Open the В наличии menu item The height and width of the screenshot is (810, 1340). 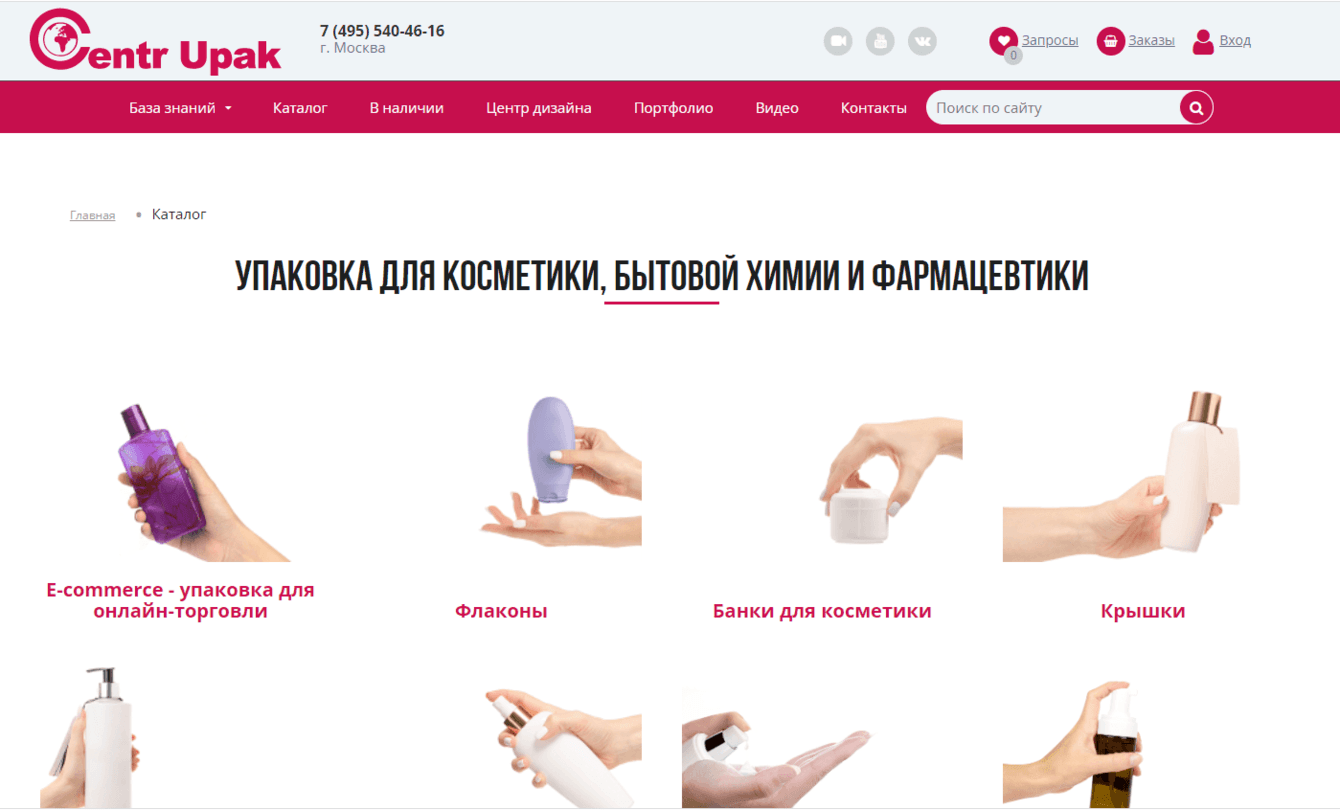pyautogui.click(x=406, y=107)
